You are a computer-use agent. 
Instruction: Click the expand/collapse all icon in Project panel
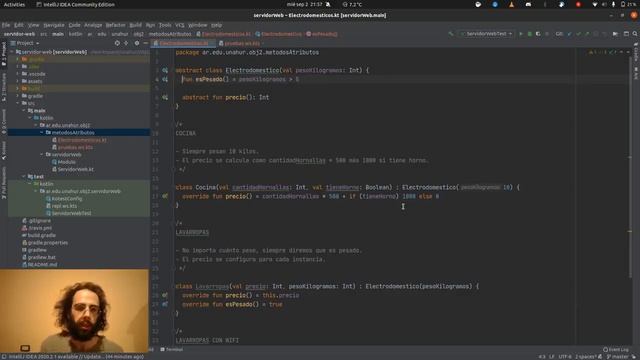coord(126,43)
